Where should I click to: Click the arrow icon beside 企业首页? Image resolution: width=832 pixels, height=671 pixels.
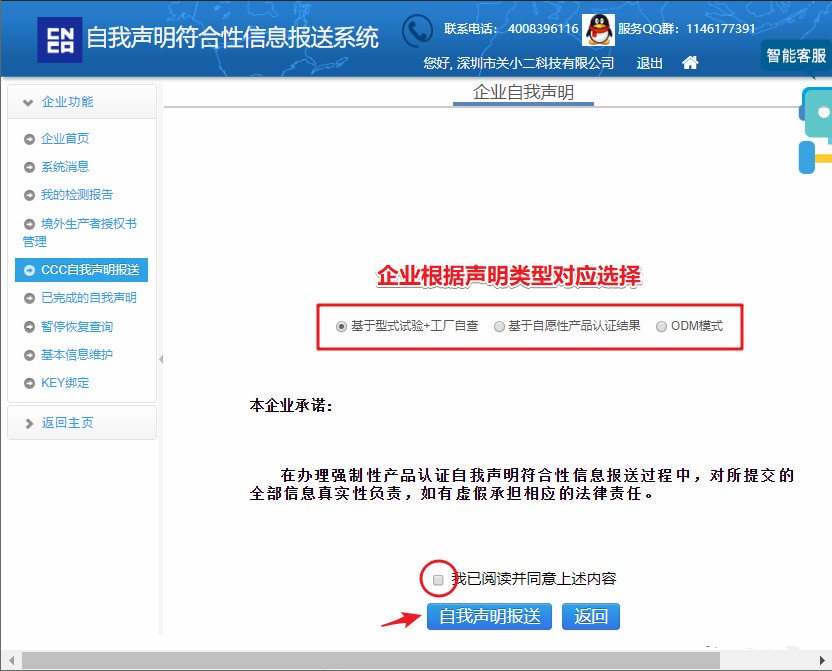[29, 139]
